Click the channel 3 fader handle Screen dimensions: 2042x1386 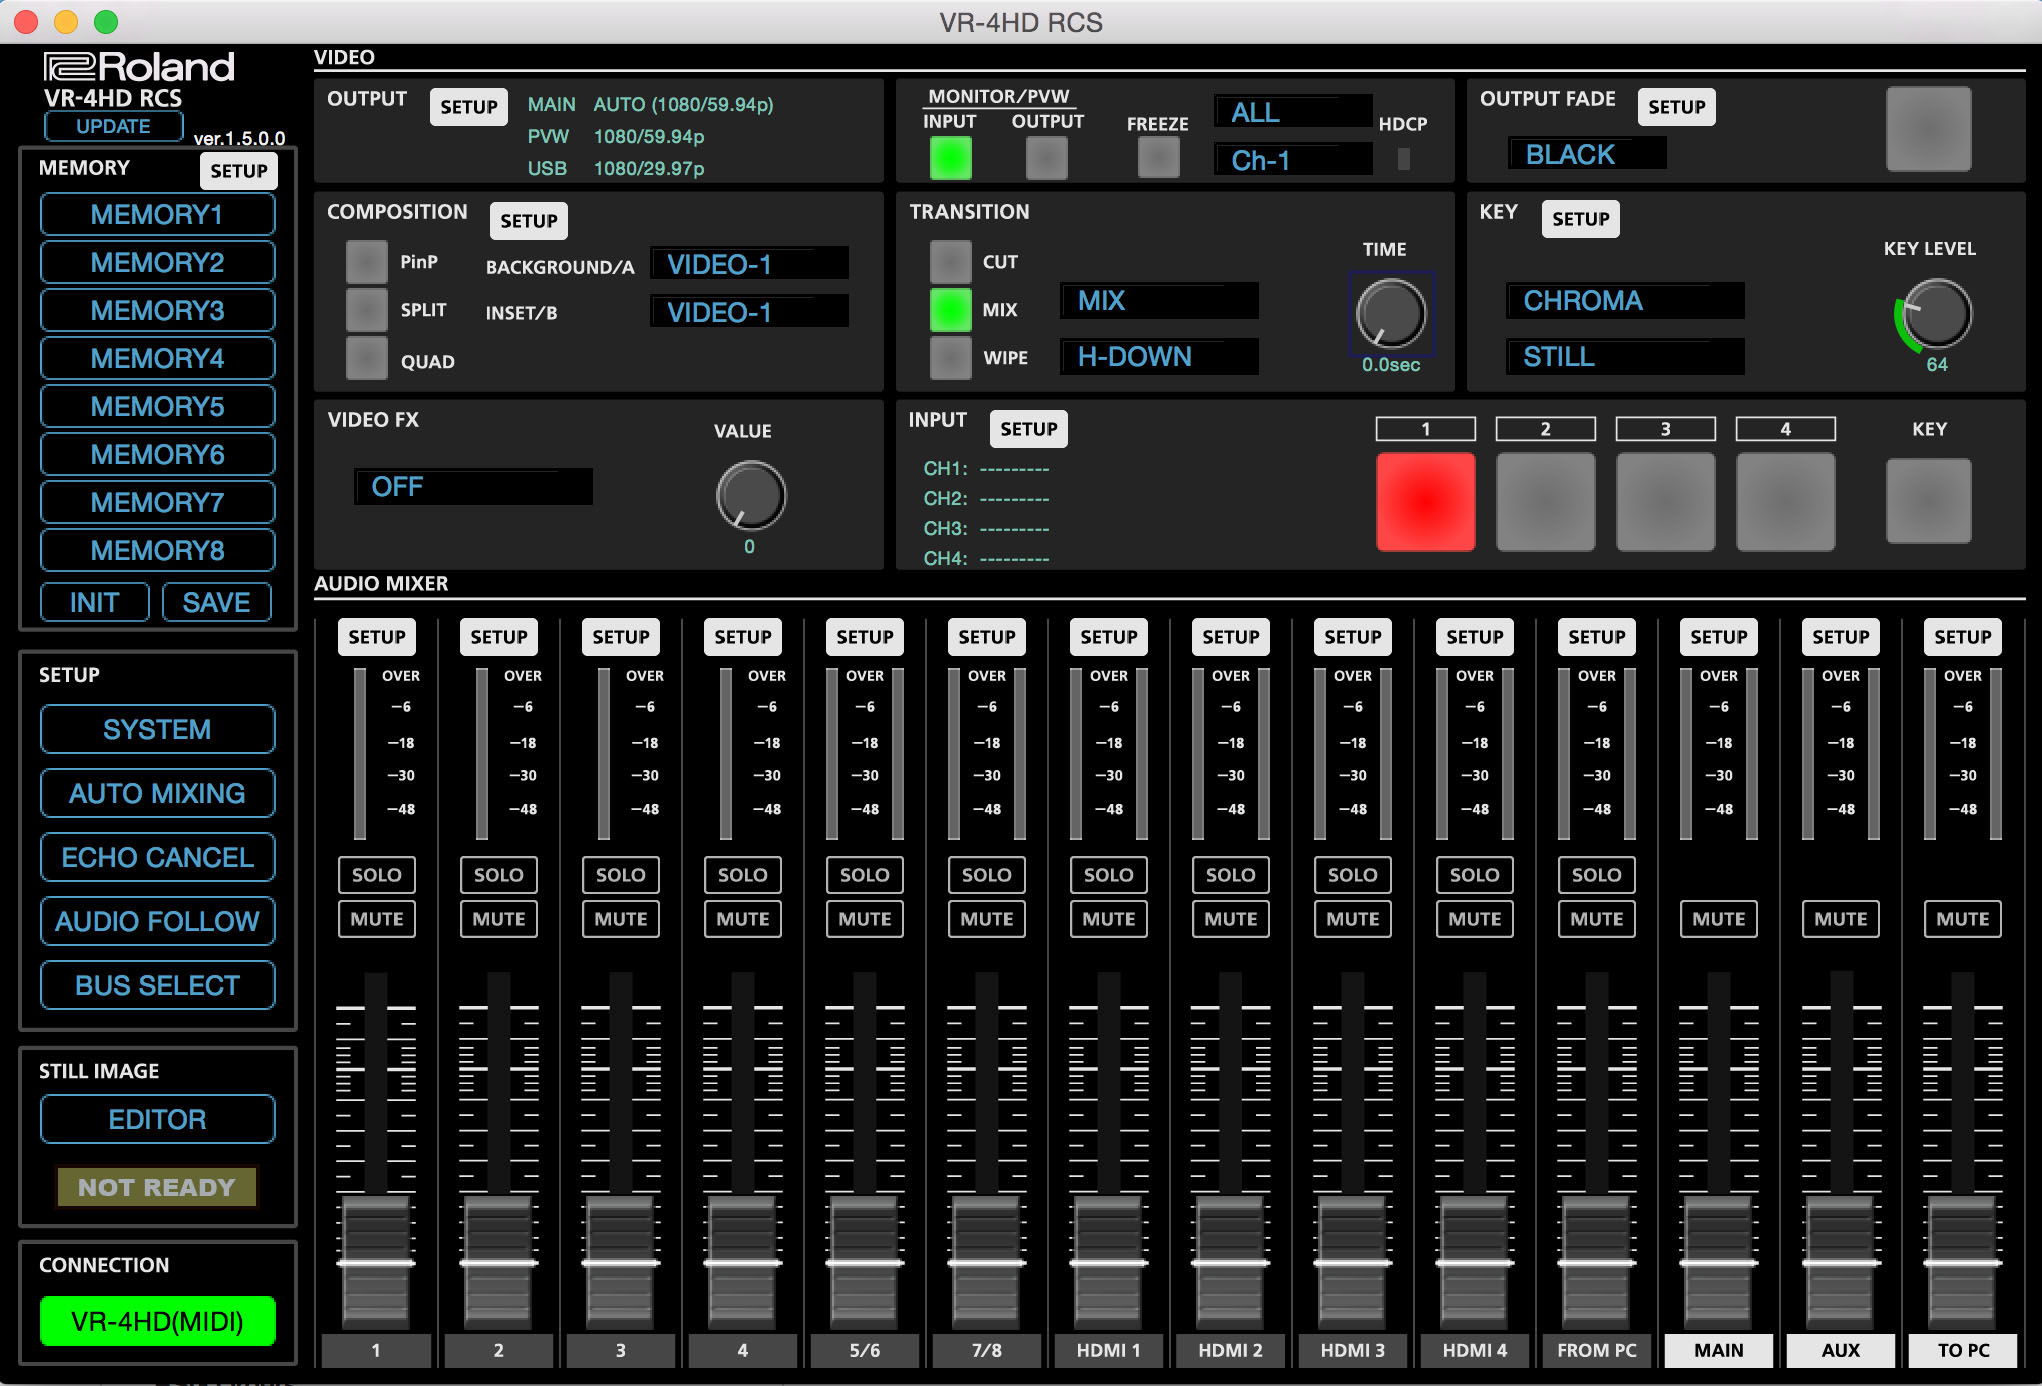(620, 1262)
